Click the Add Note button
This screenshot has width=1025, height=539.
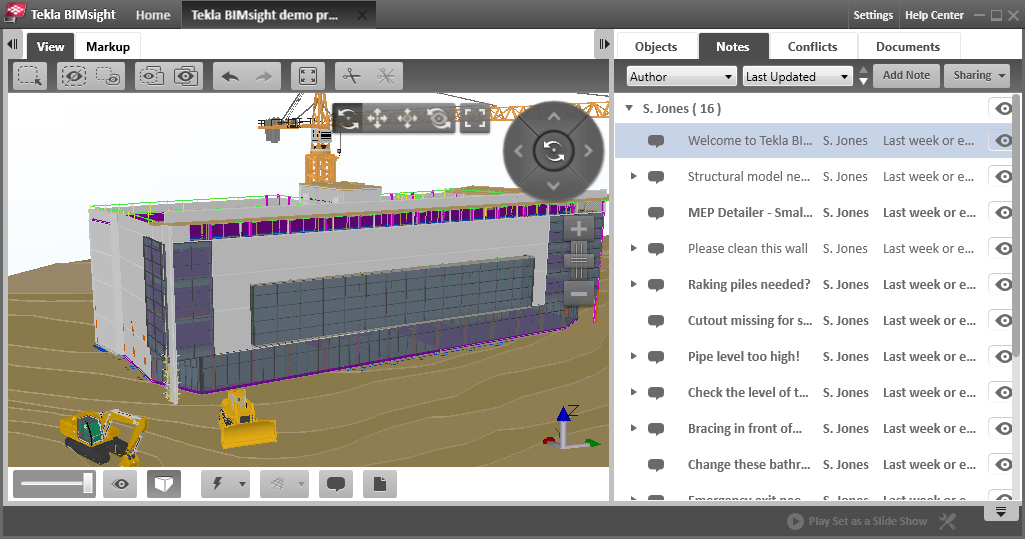click(x=906, y=75)
